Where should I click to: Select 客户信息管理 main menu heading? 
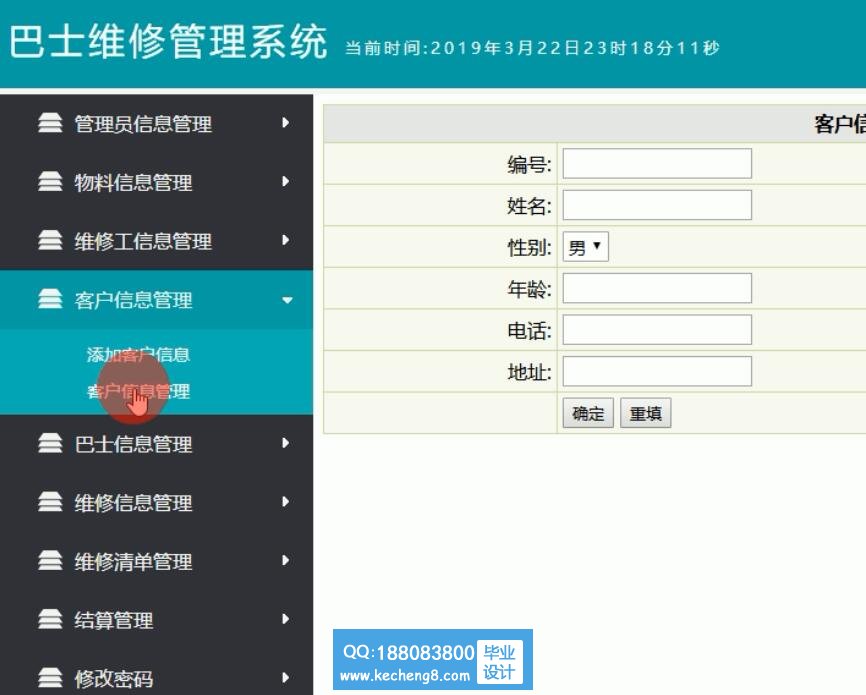pyautogui.click(x=133, y=300)
